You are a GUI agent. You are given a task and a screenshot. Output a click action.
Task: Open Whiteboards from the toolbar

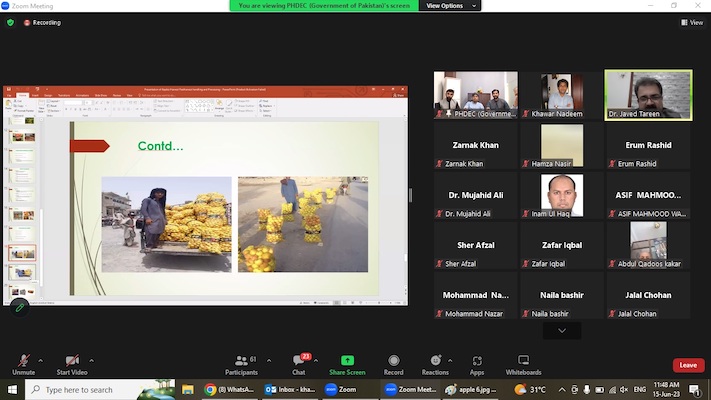(523, 360)
